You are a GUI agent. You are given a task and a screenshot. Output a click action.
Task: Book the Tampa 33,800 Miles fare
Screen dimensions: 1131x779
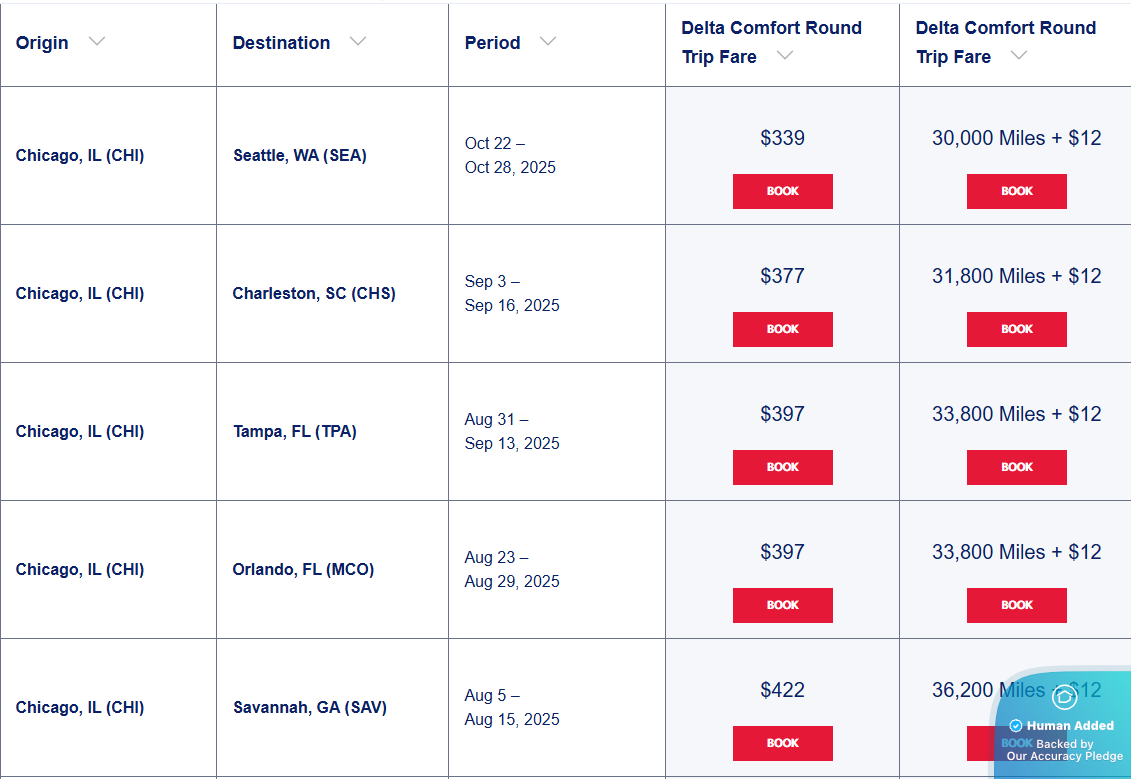(x=1017, y=467)
